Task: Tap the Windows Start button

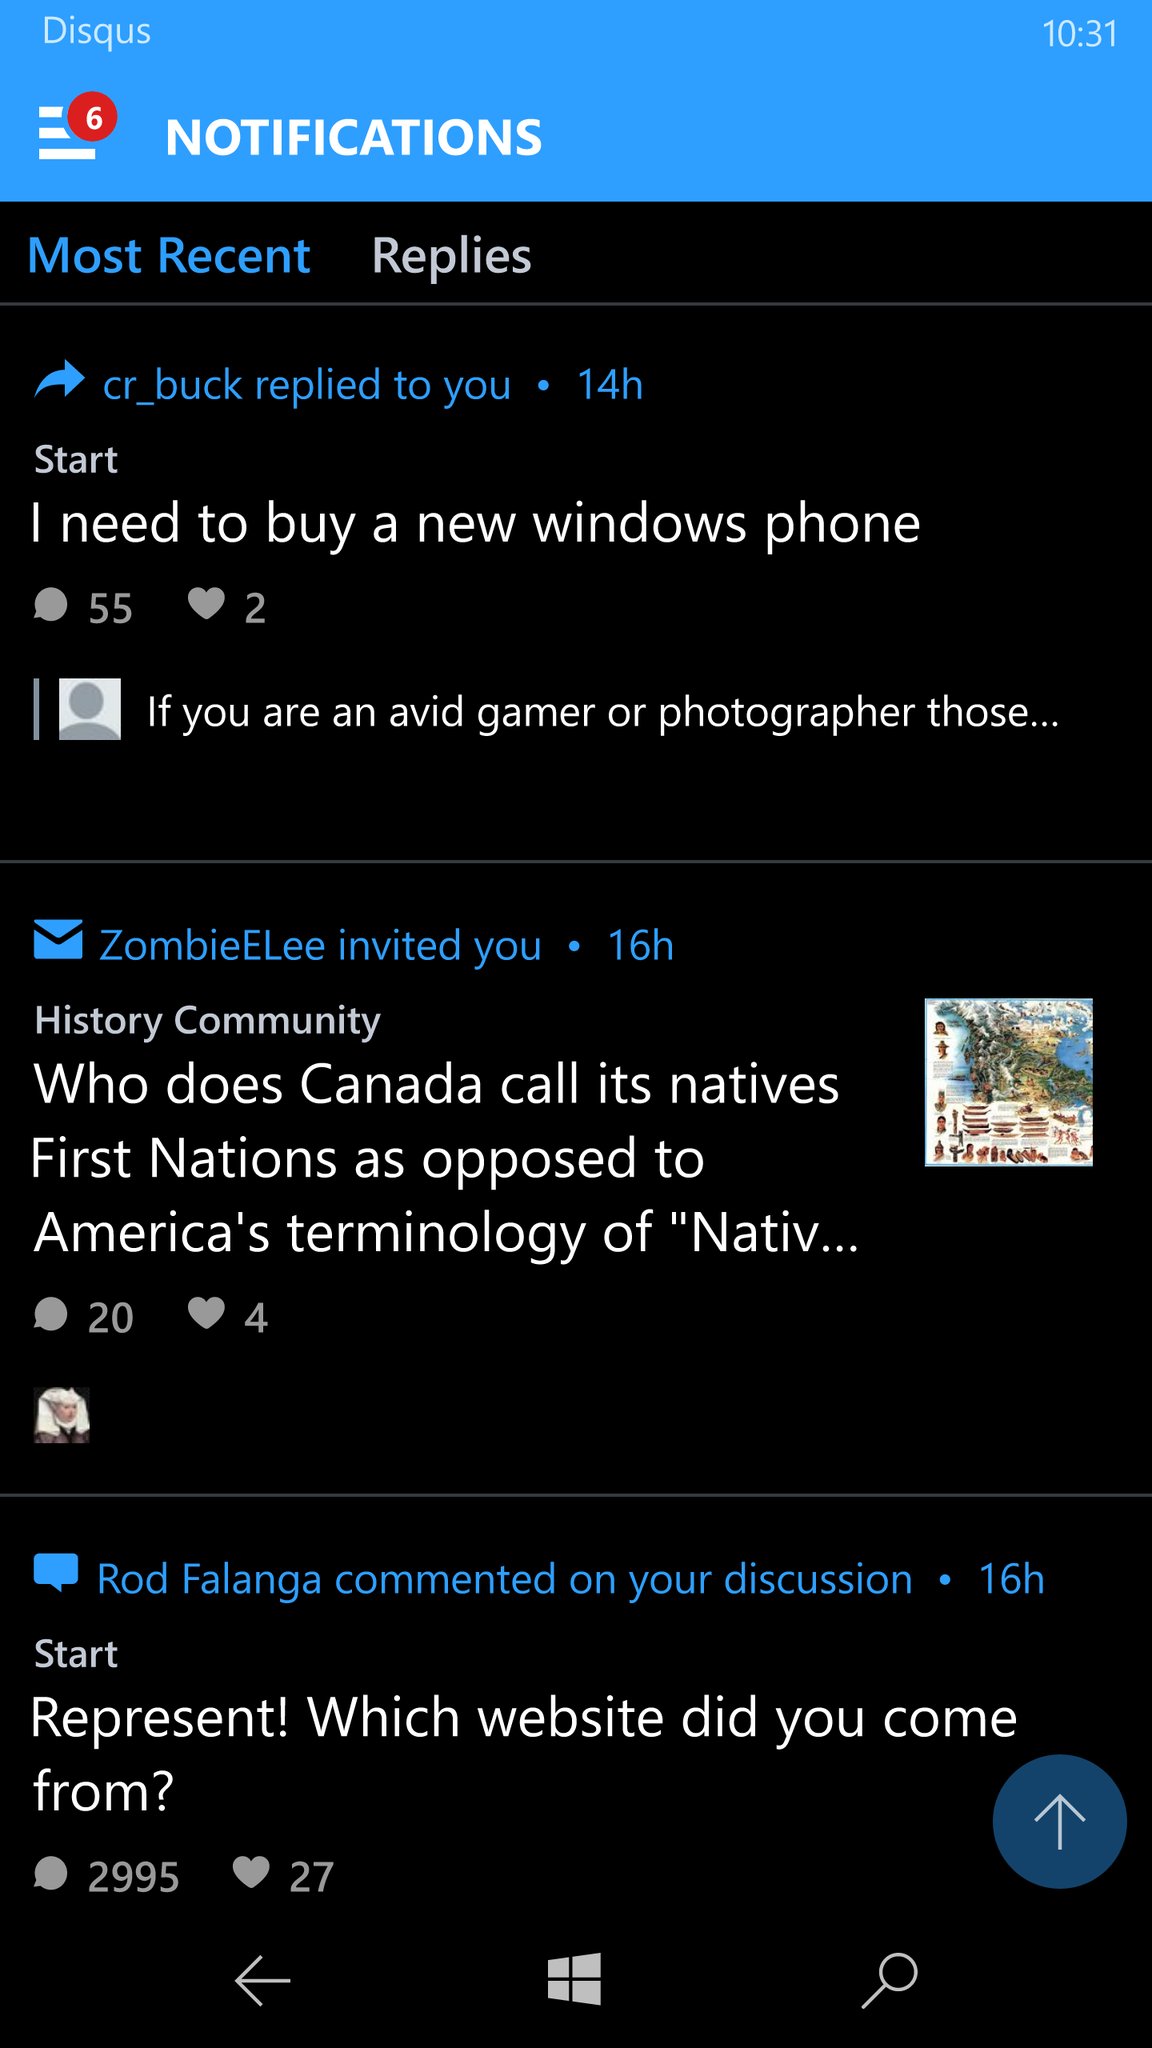Action: click(574, 1978)
